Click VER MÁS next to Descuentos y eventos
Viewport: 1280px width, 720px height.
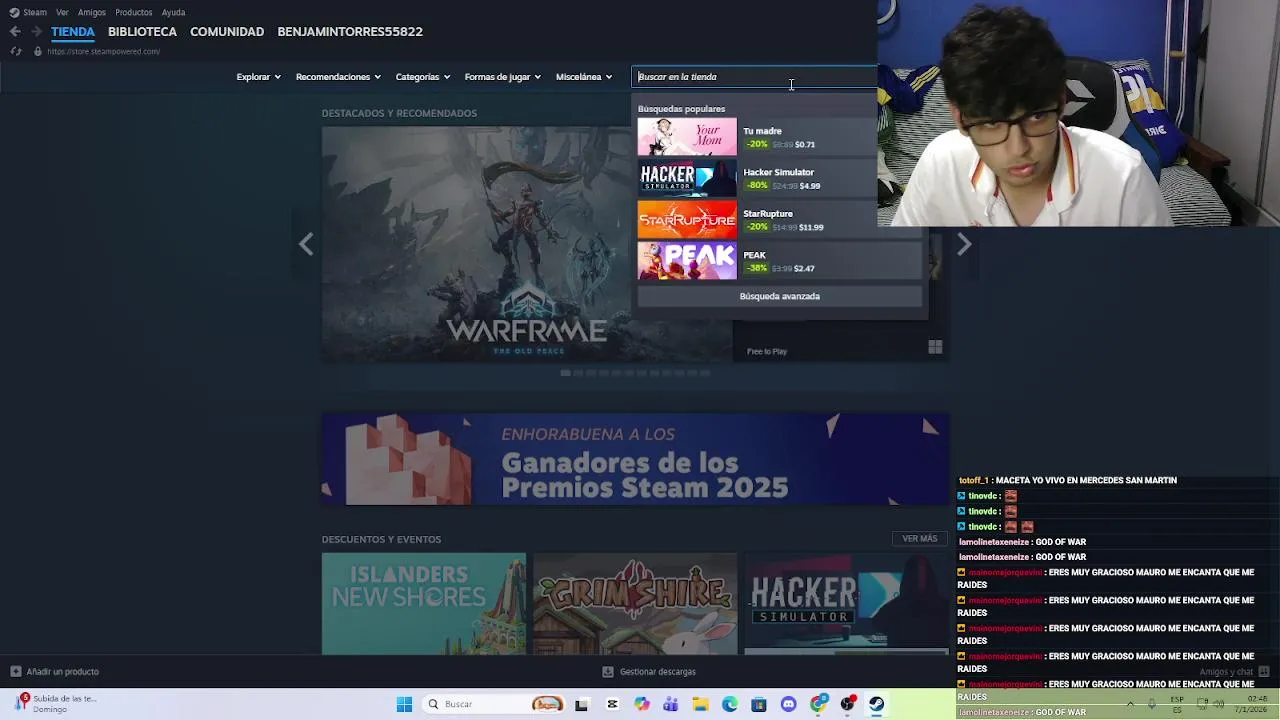tap(919, 539)
